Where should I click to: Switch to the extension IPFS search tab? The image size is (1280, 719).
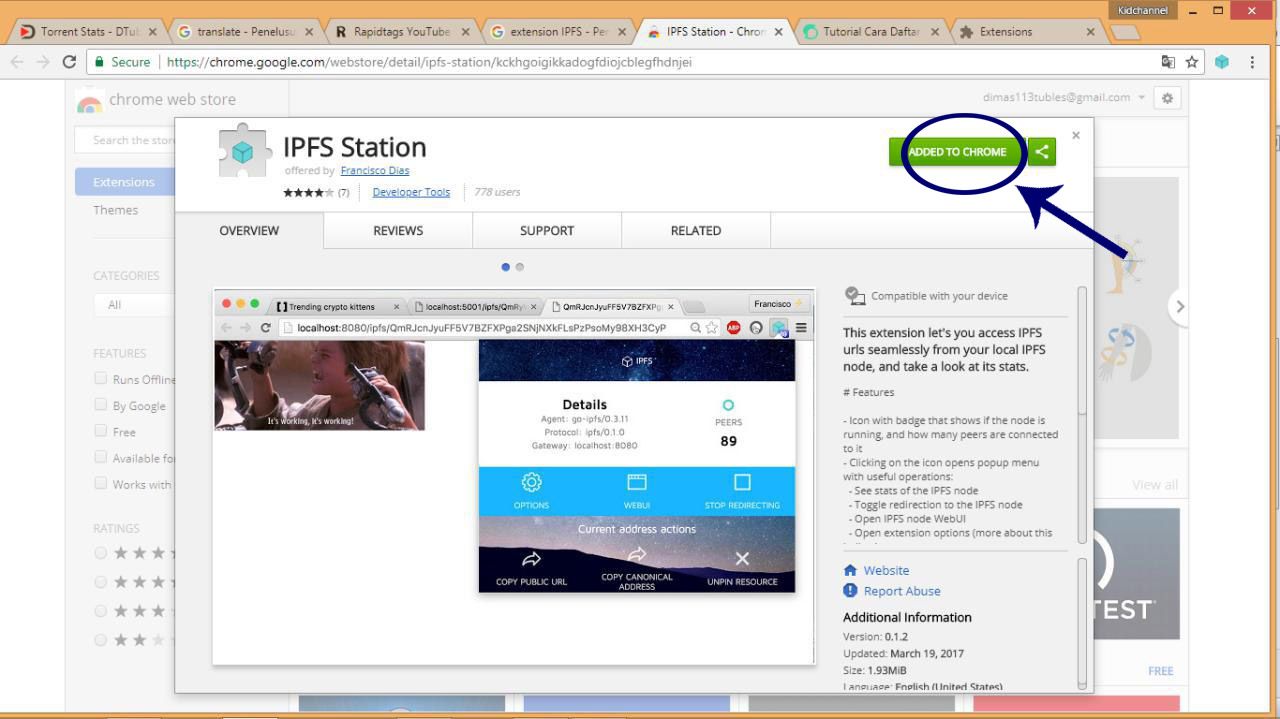pyautogui.click(x=557, y=32)
